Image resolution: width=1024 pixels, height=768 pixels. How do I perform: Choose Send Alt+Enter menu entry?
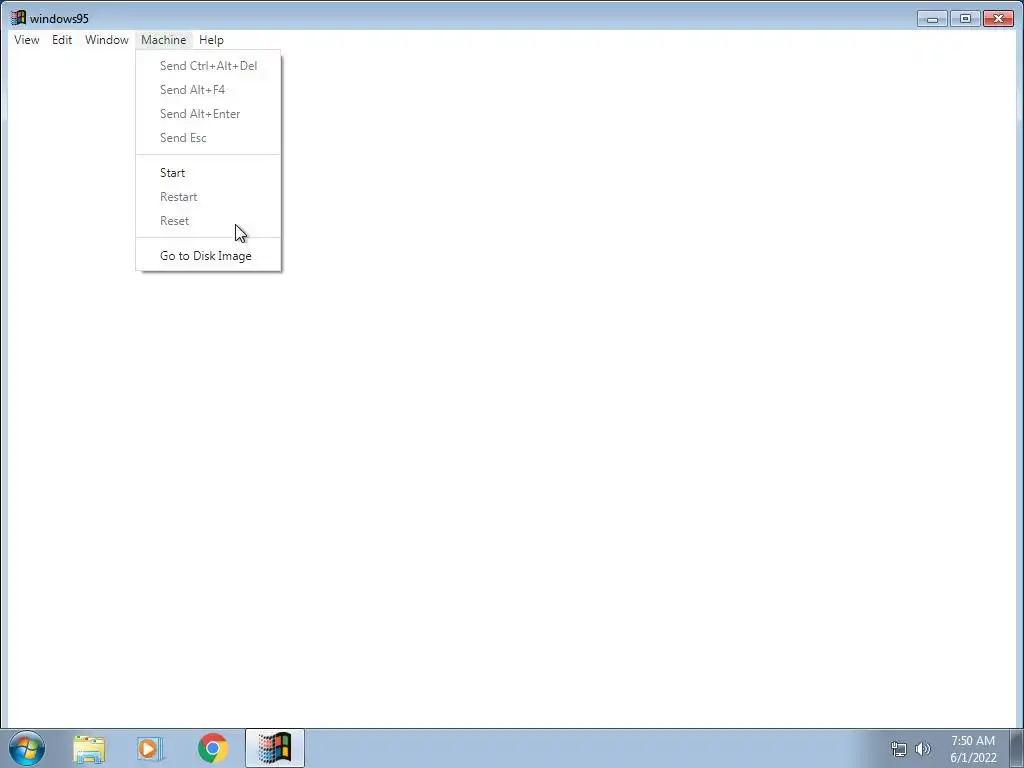tap(208, 114)
